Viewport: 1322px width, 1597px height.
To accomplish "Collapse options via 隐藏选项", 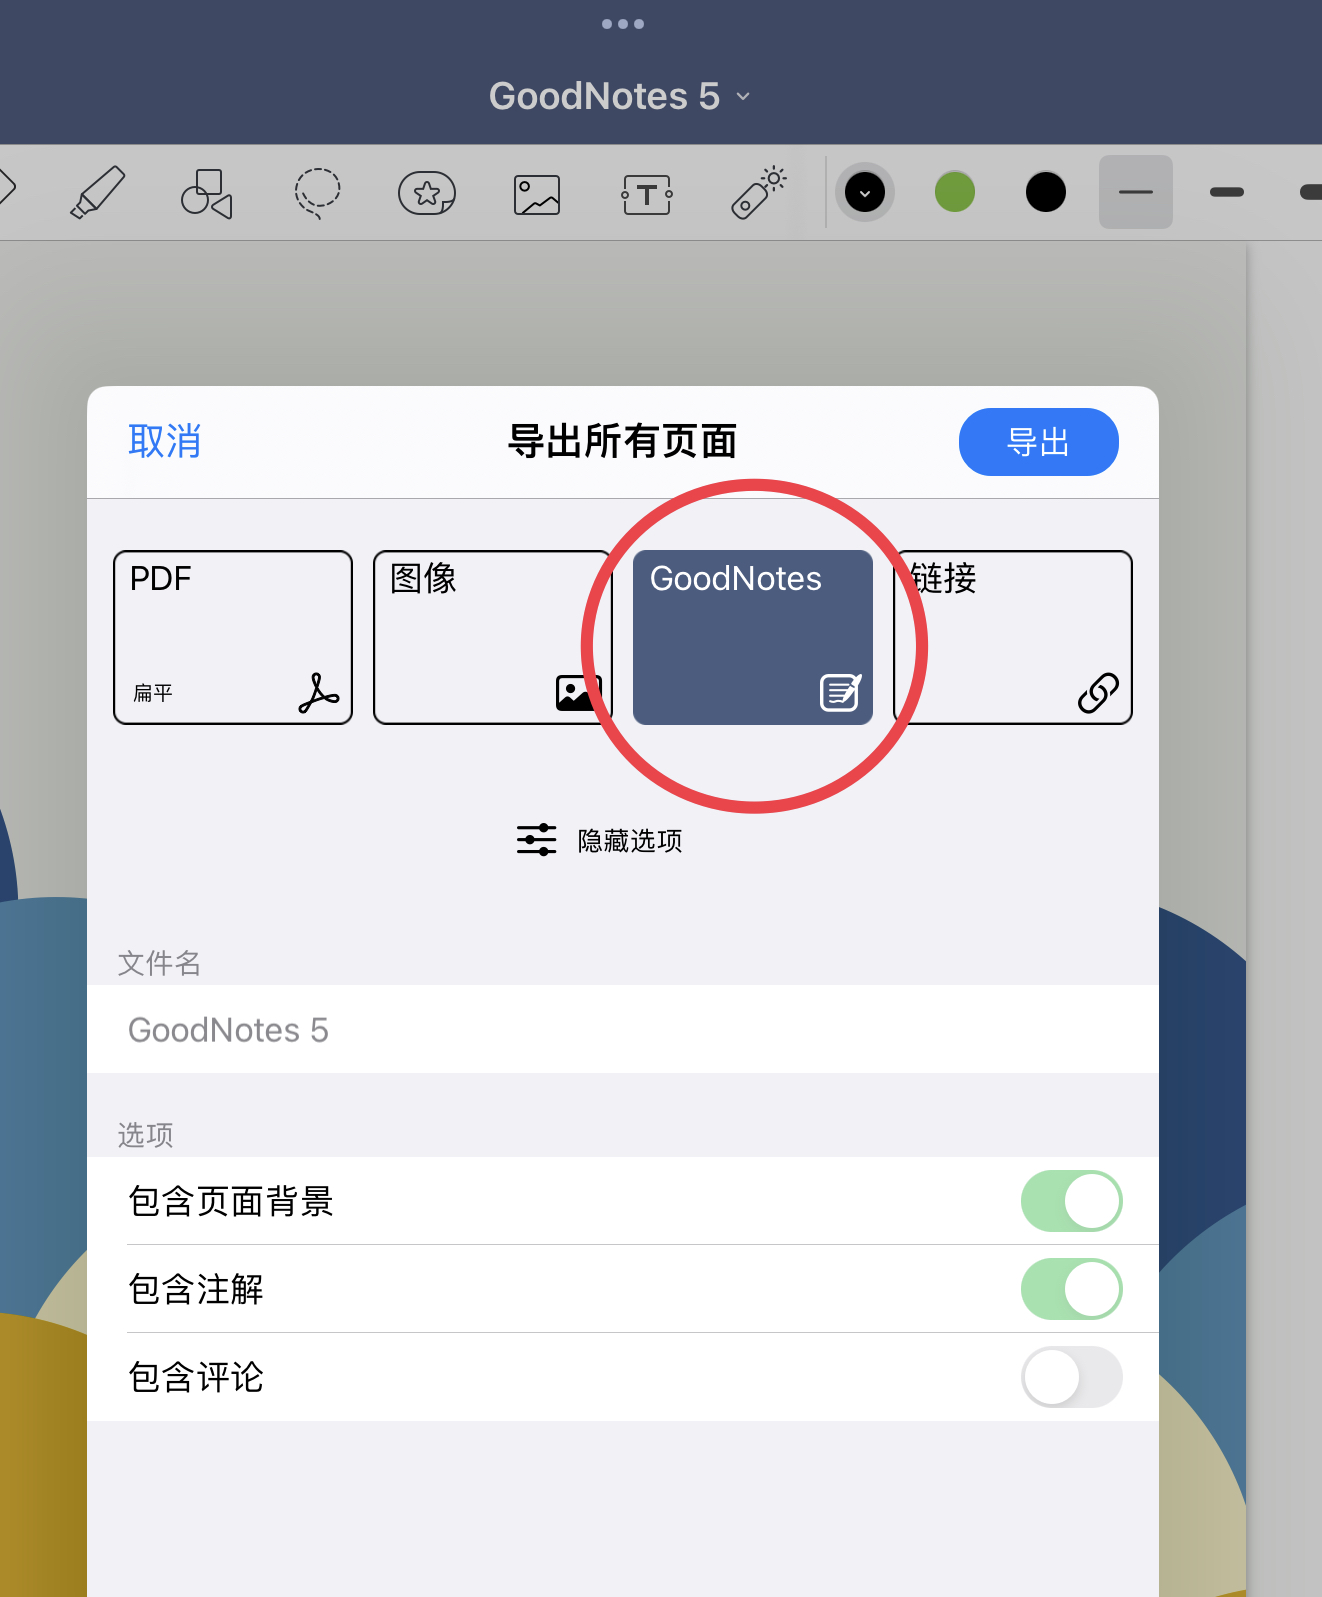I will point(600,840).
